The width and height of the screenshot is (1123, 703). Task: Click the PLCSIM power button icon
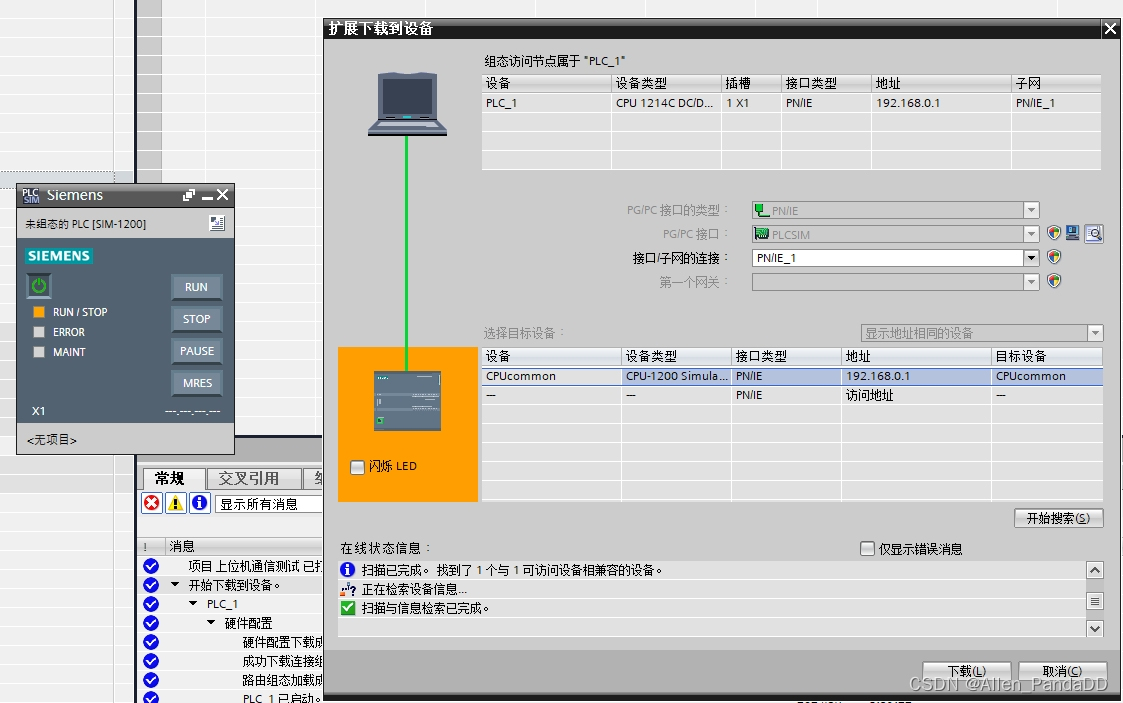(x=39, y=286)
